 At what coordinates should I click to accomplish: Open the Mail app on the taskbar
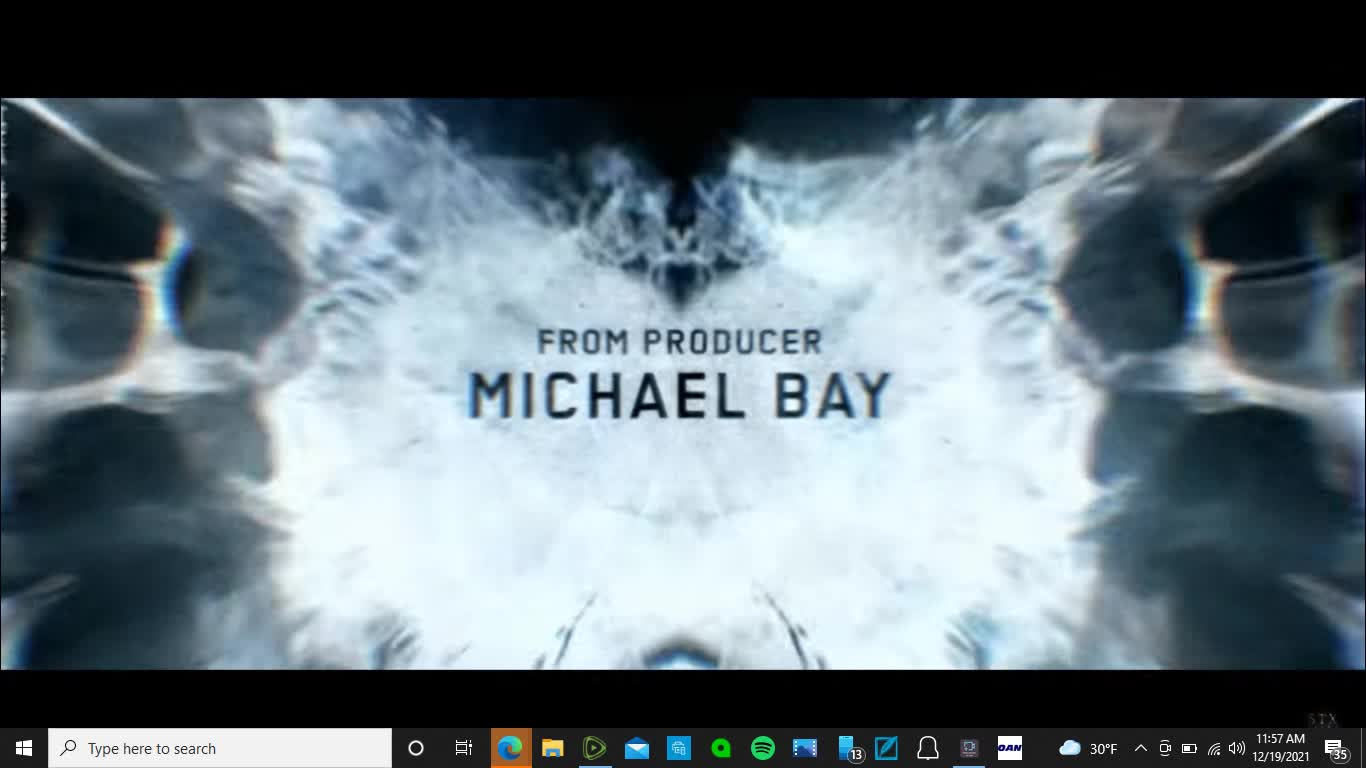(x=636, y=748)
